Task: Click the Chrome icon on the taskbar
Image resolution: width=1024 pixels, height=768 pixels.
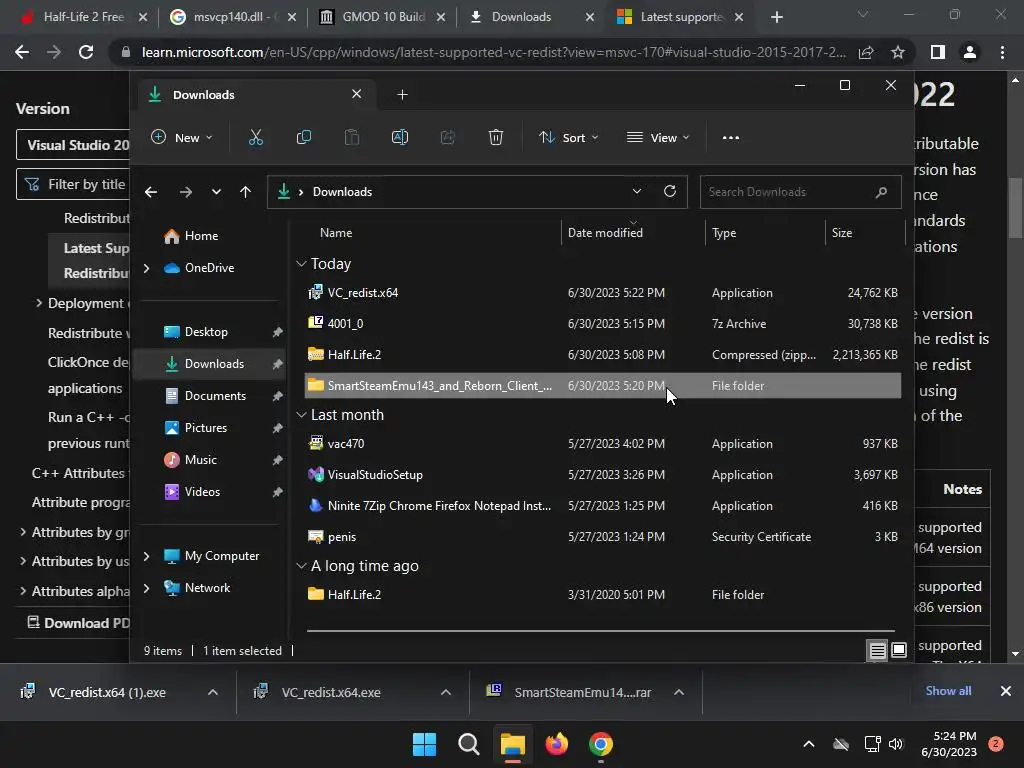Action: [600, 744]
